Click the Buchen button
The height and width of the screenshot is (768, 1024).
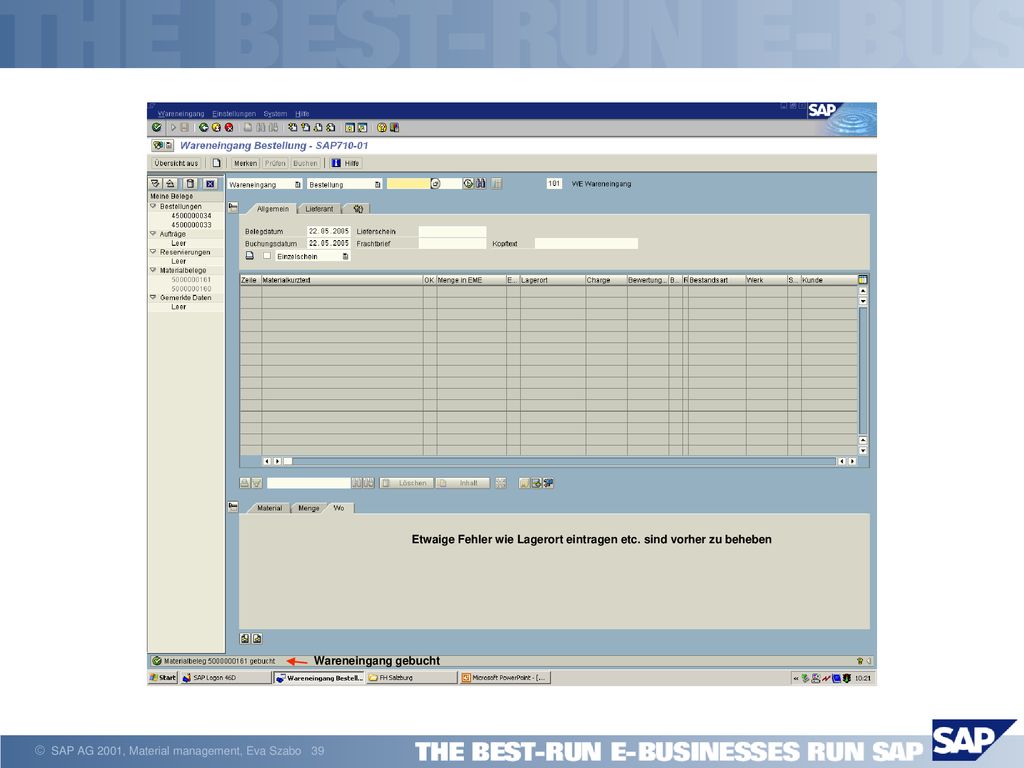tap(305, 163)
